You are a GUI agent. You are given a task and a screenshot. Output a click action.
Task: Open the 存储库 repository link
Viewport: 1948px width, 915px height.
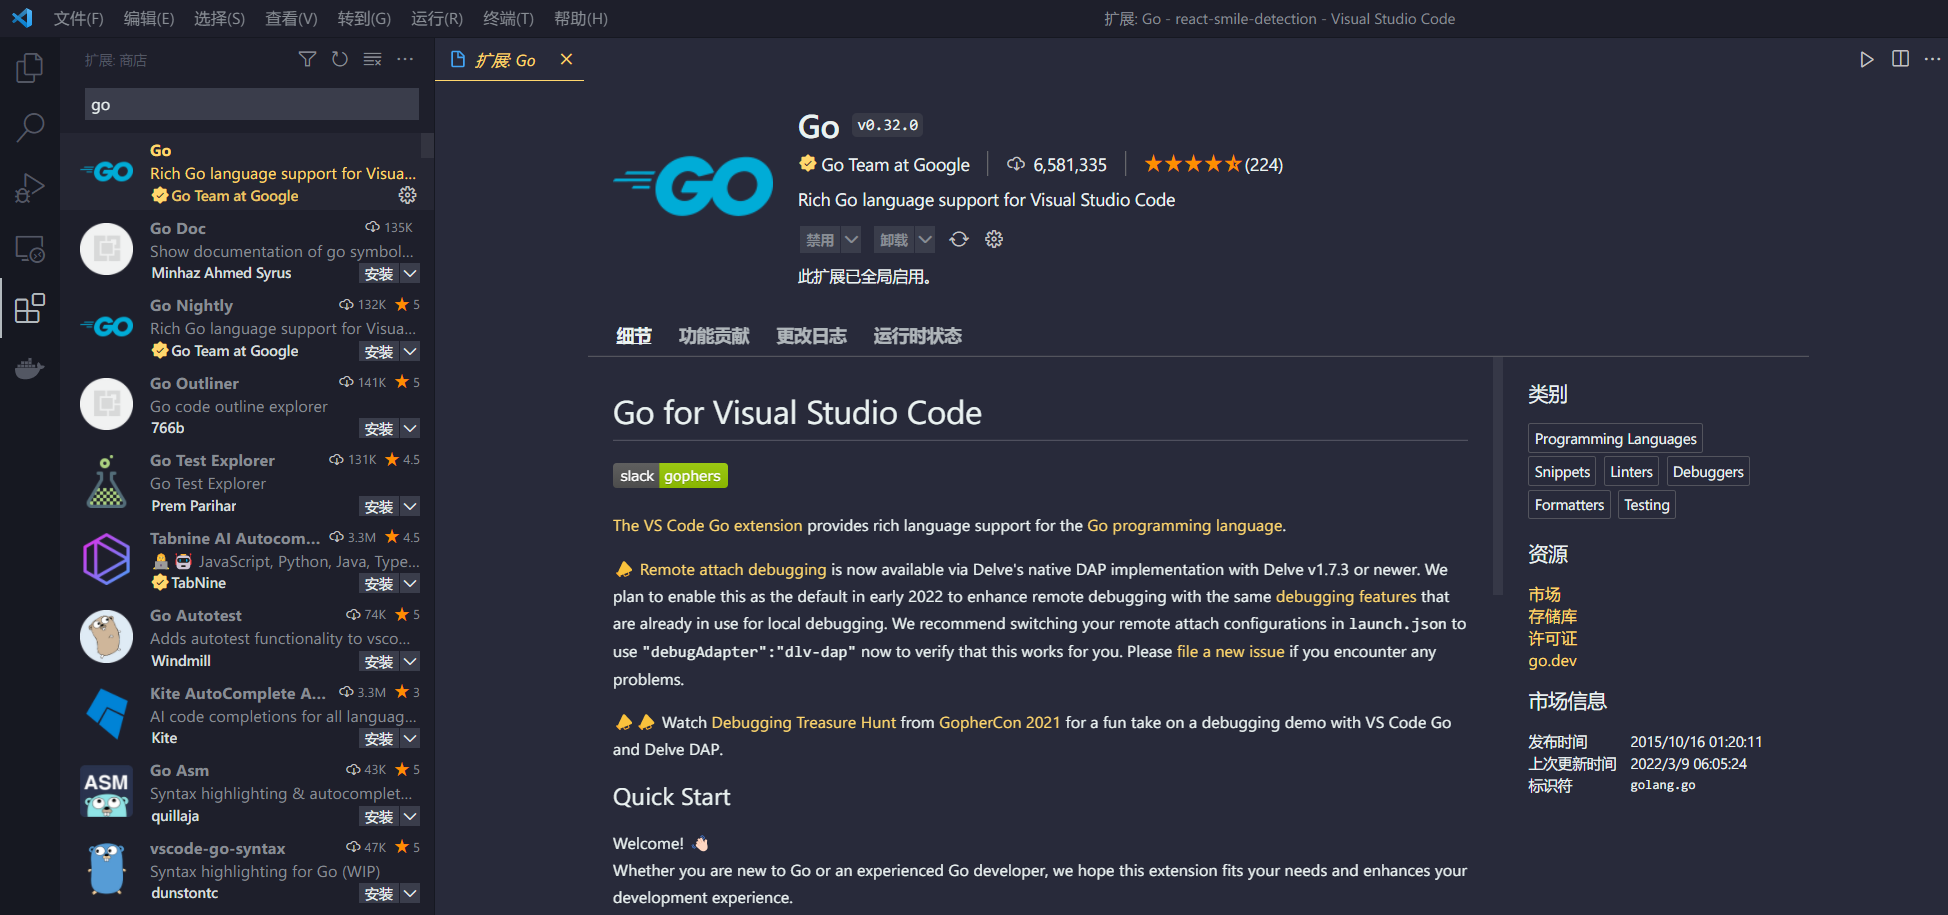(x=1552, y=617)
